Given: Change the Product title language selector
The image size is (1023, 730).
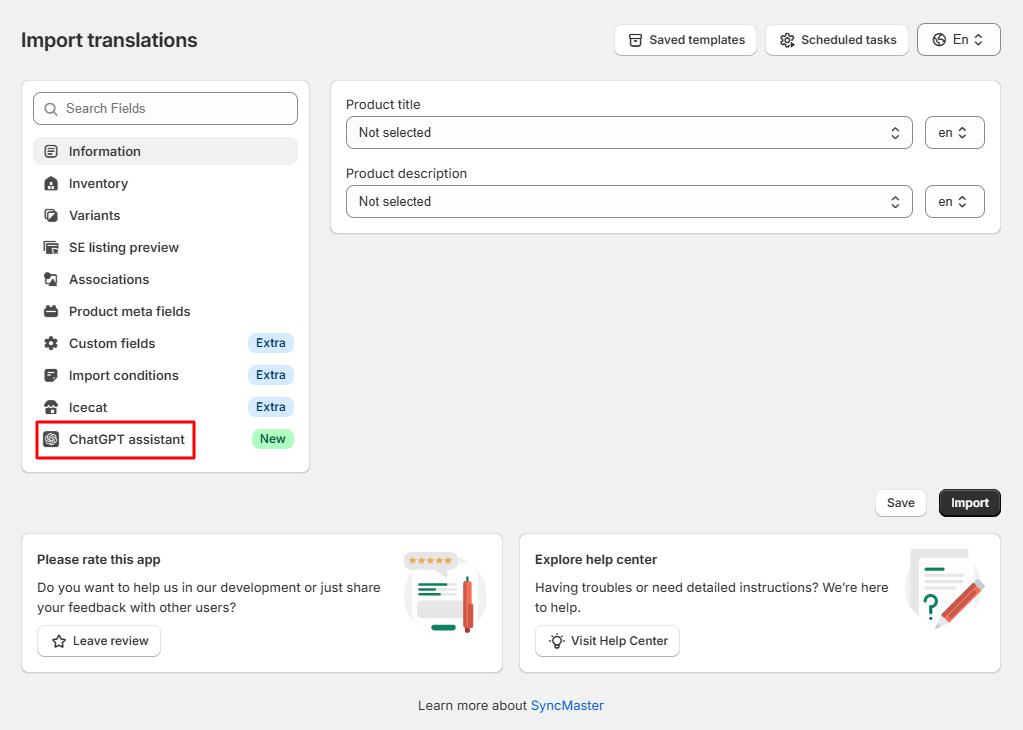Looking at the screenshot, I should click(x=954, y=132).
